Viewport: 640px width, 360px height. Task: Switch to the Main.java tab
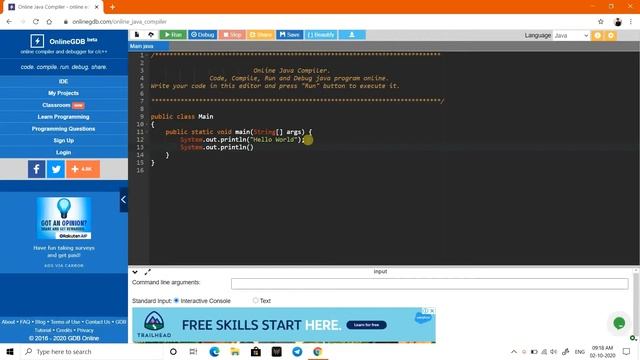point(142,46)
